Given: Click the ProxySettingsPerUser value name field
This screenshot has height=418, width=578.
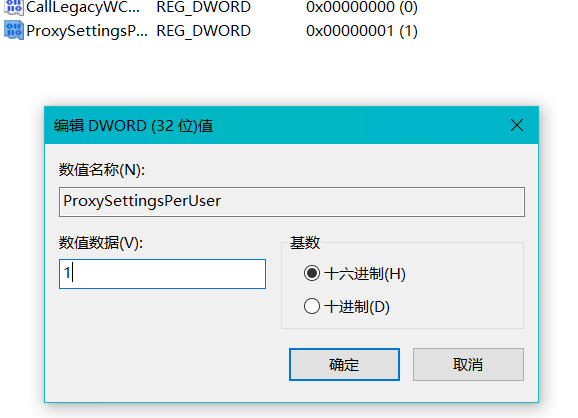Looking at the screenshot, I should click(x=292, y=202).
